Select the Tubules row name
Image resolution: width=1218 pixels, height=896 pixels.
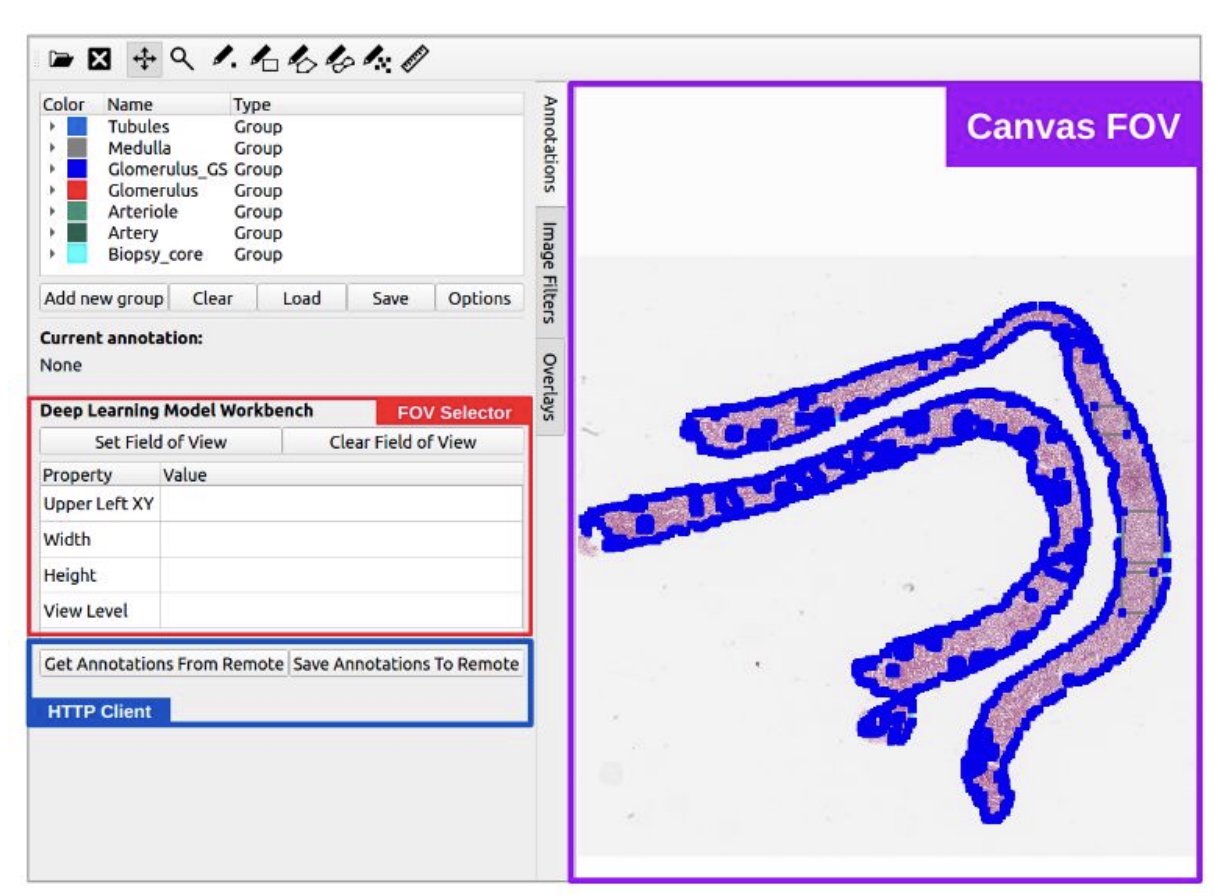click(139, 127)
